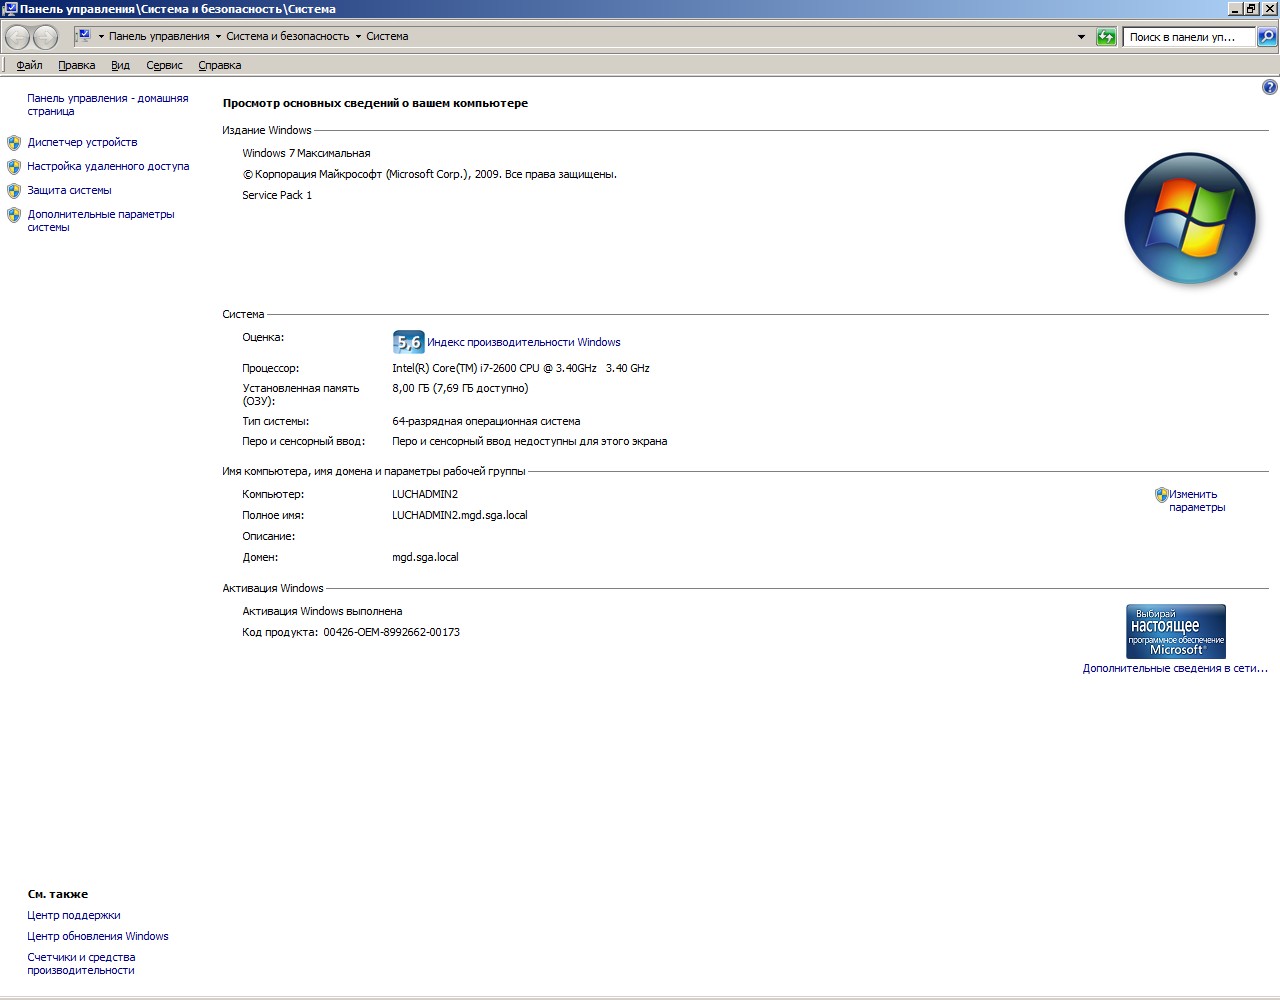Open the address bar history dropdown

1081,37
